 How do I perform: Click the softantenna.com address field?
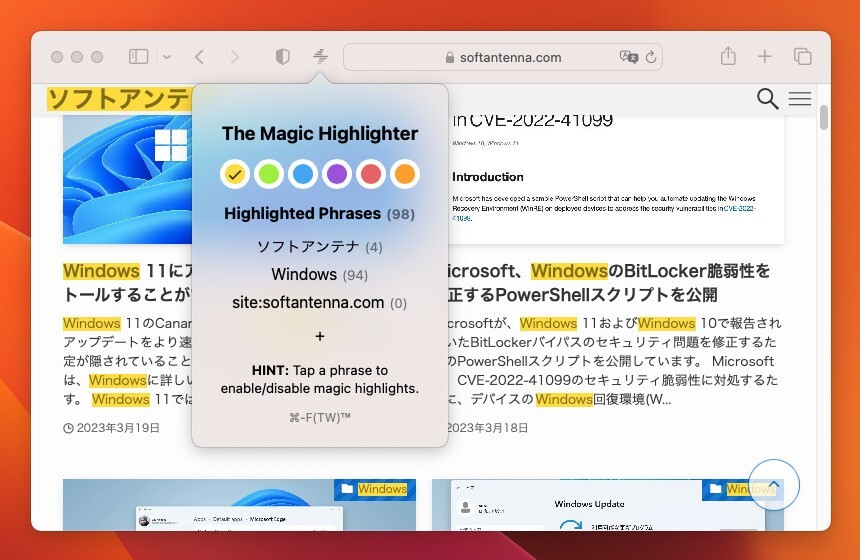pos(503,57)
